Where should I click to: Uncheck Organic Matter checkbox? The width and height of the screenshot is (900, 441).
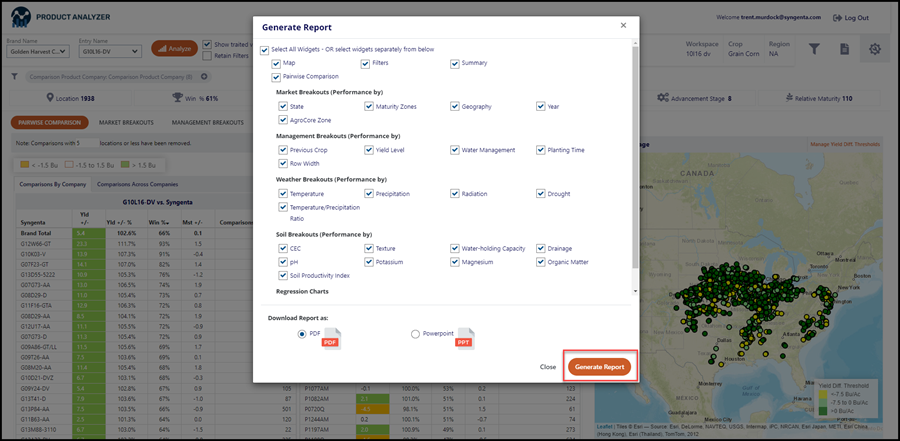[541, 262]
